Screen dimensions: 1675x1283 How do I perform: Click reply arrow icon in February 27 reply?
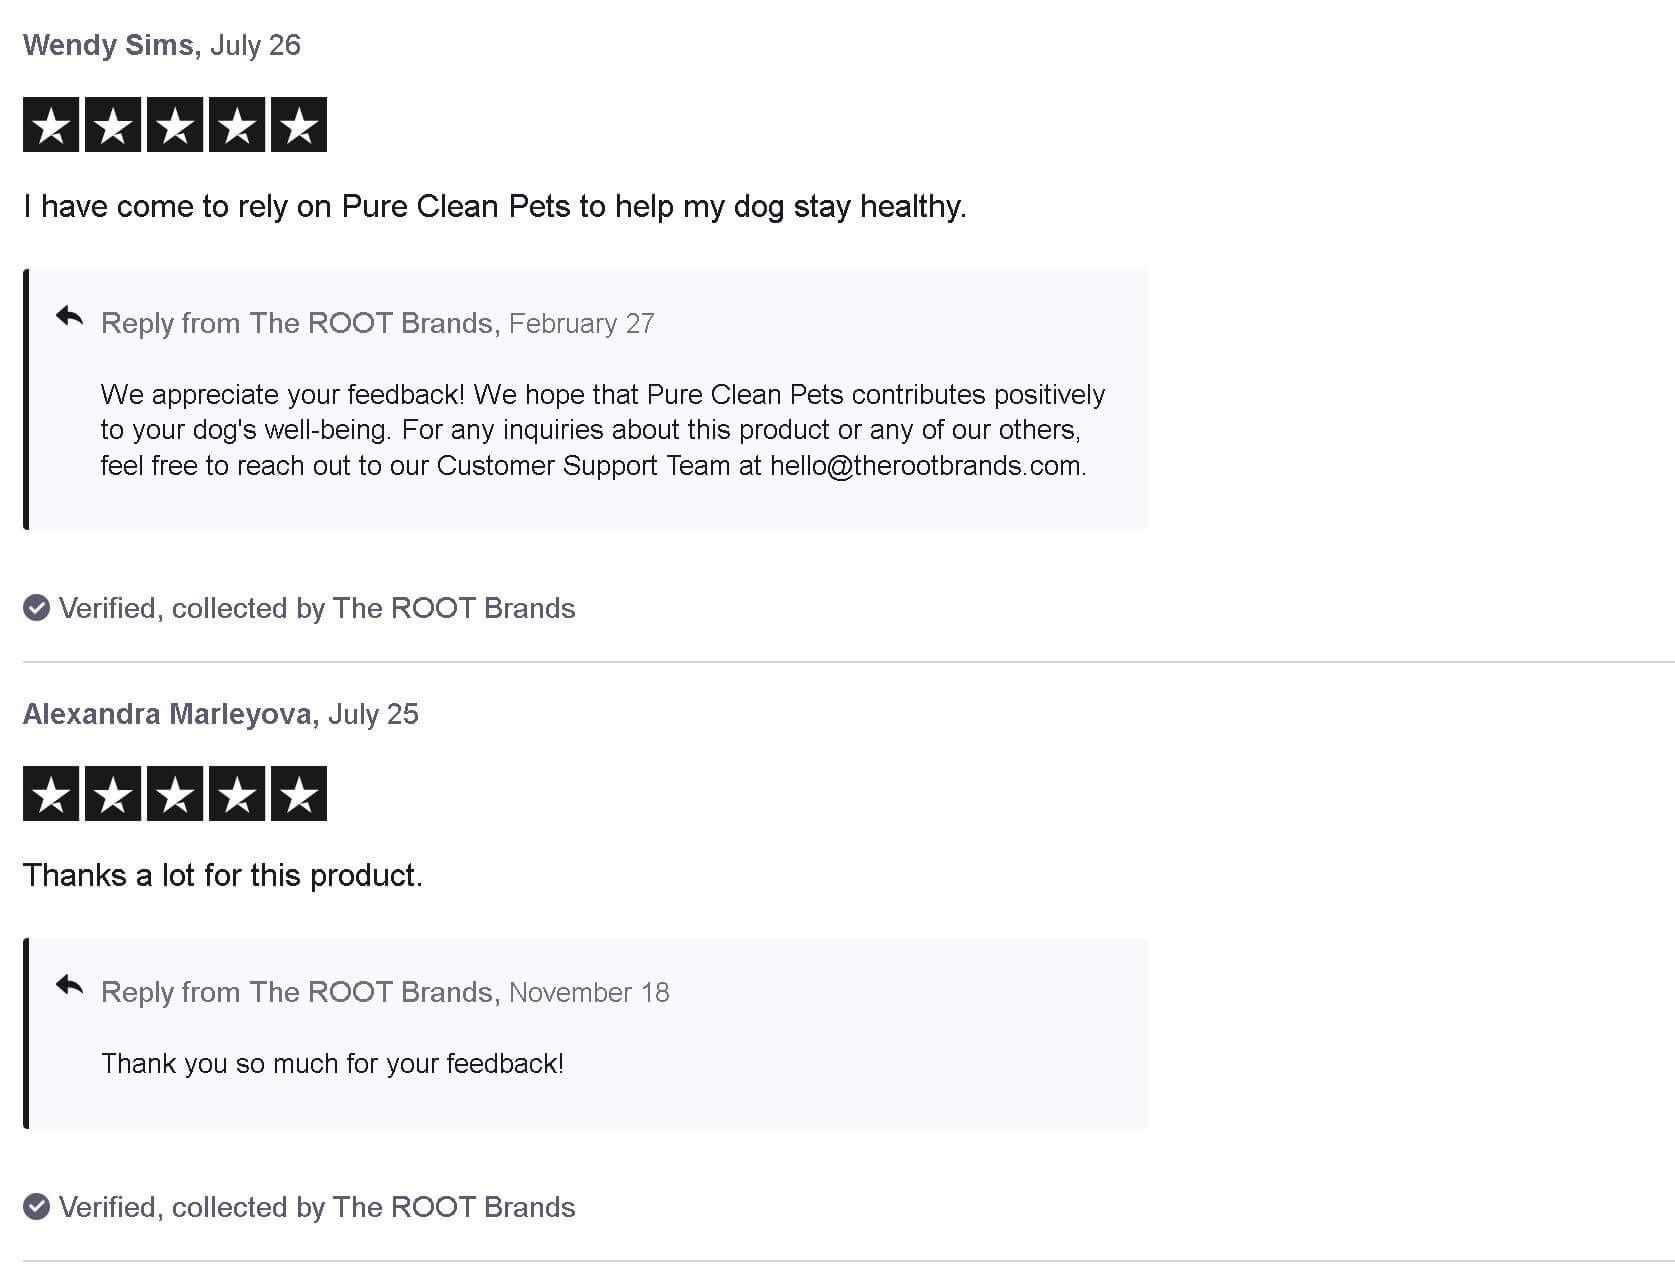(x=69, y=318)
